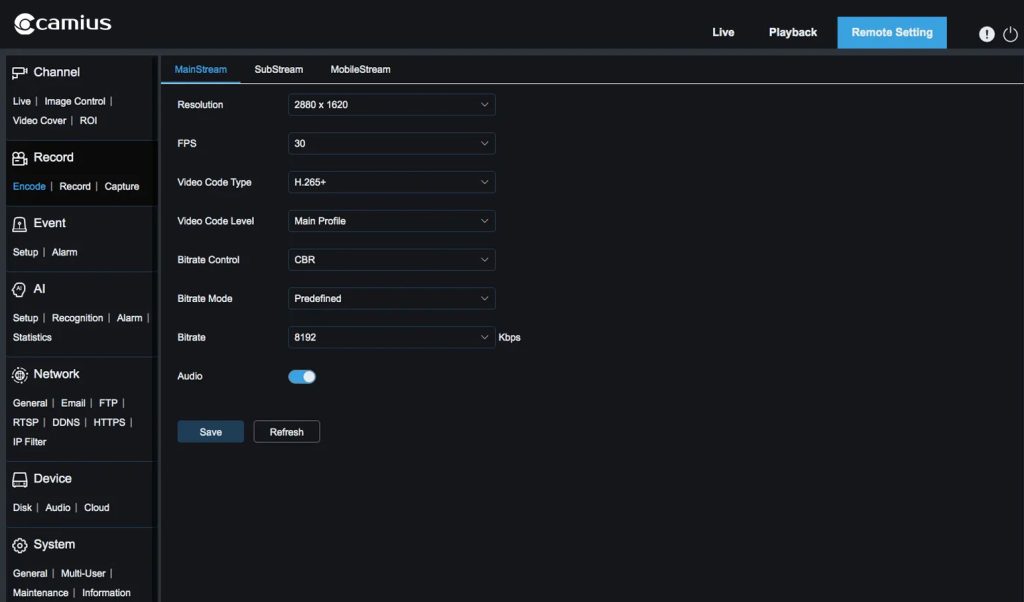Open the Resolution dropdown
Image resolution: width=1024 pixels, height=602 pixels.
(391, 105)
